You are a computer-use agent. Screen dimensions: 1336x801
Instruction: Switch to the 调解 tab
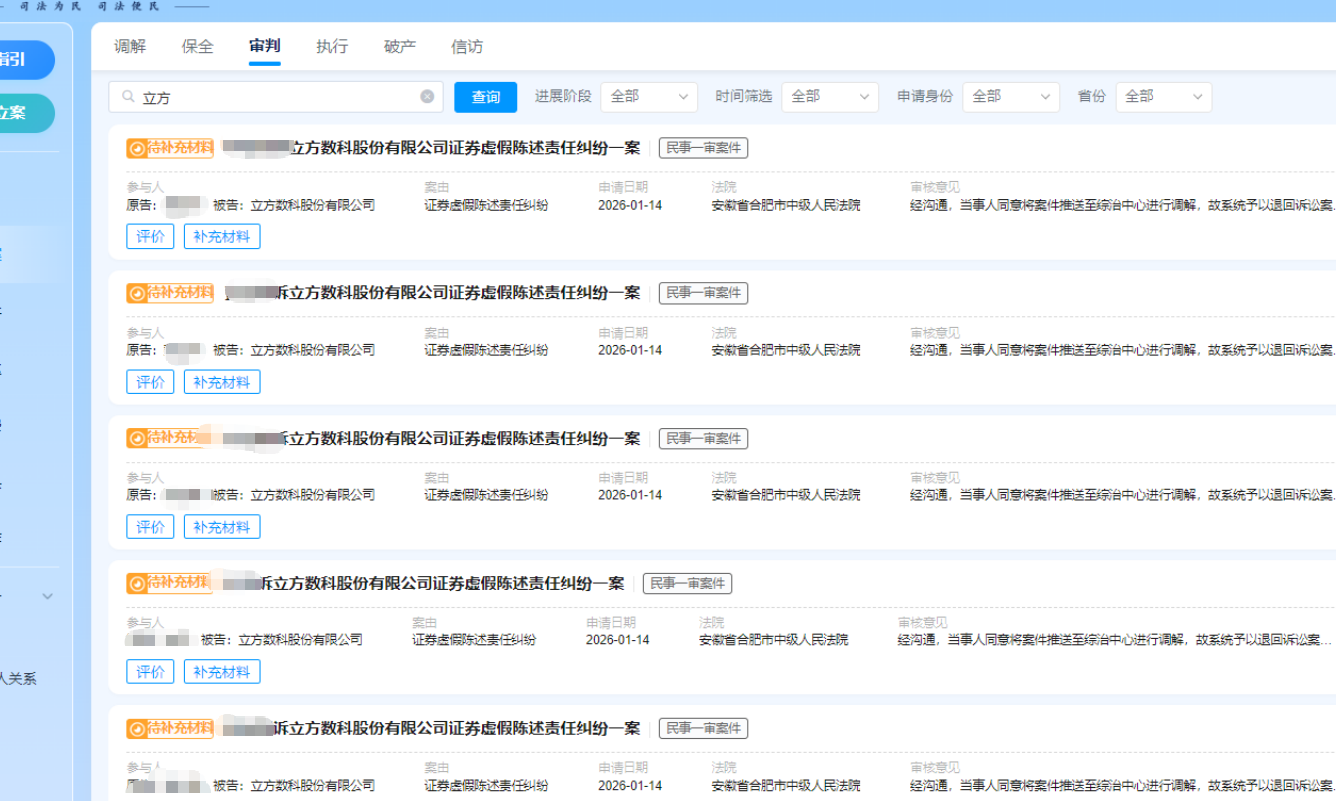(130, 47)
